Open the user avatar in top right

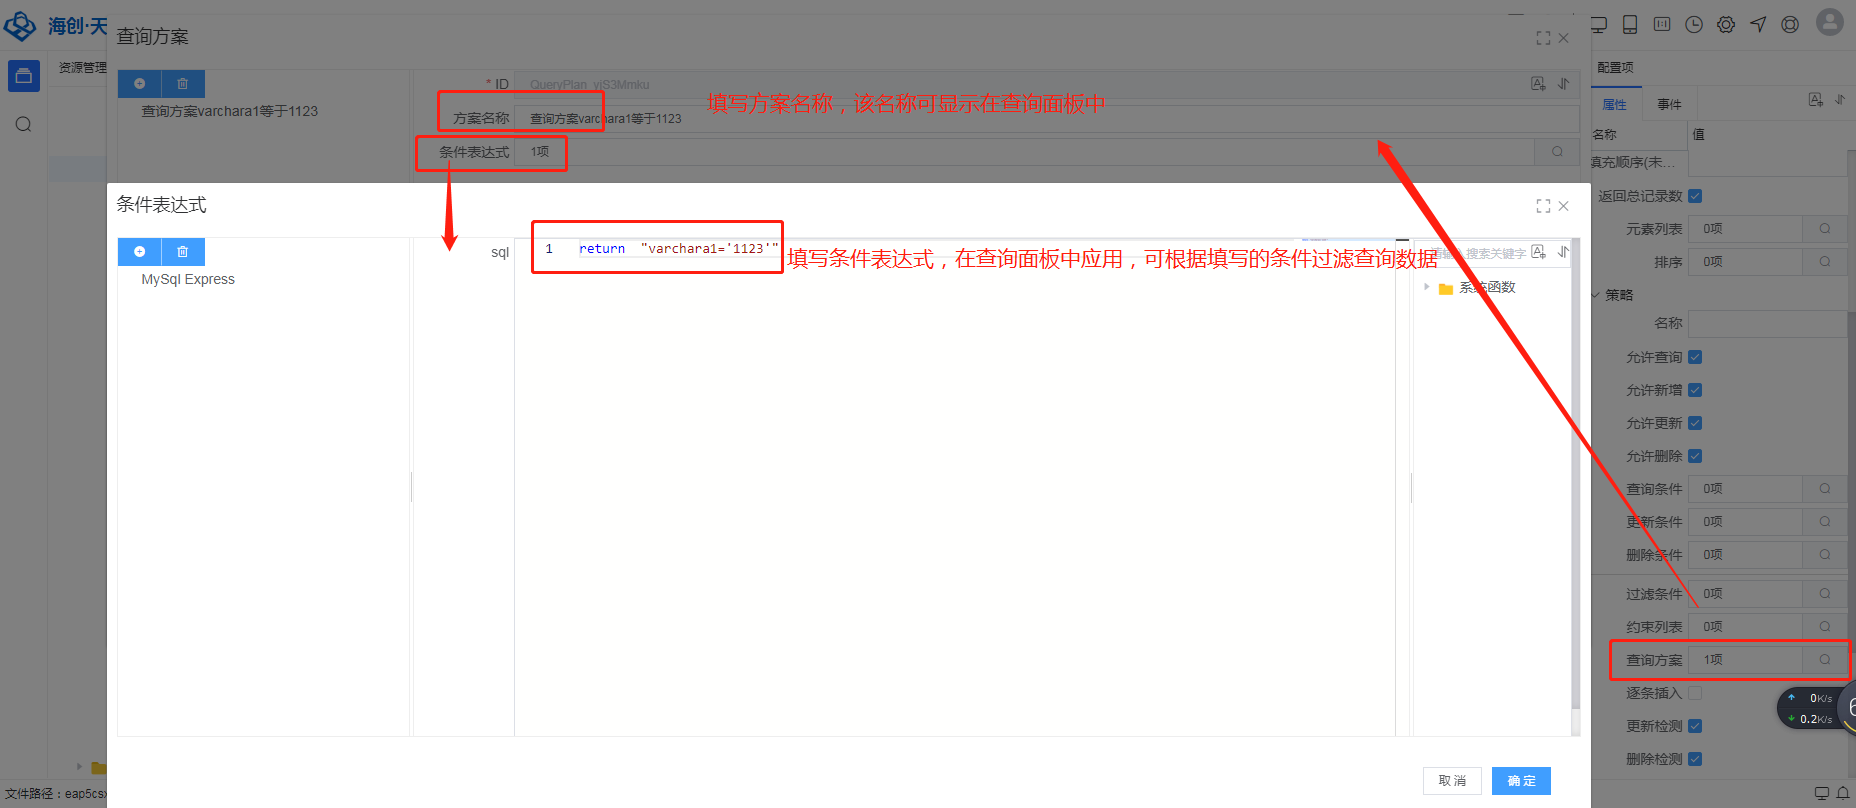click(1829, 22)
